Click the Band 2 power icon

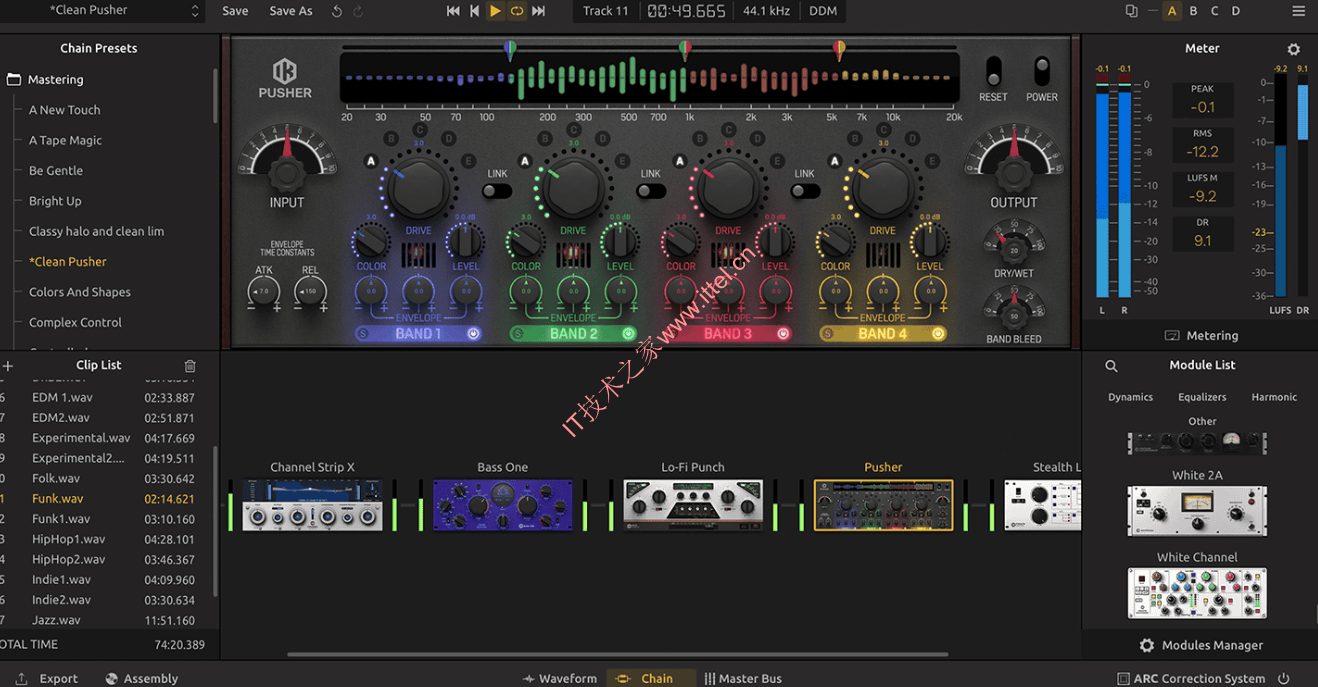point(628,333)
